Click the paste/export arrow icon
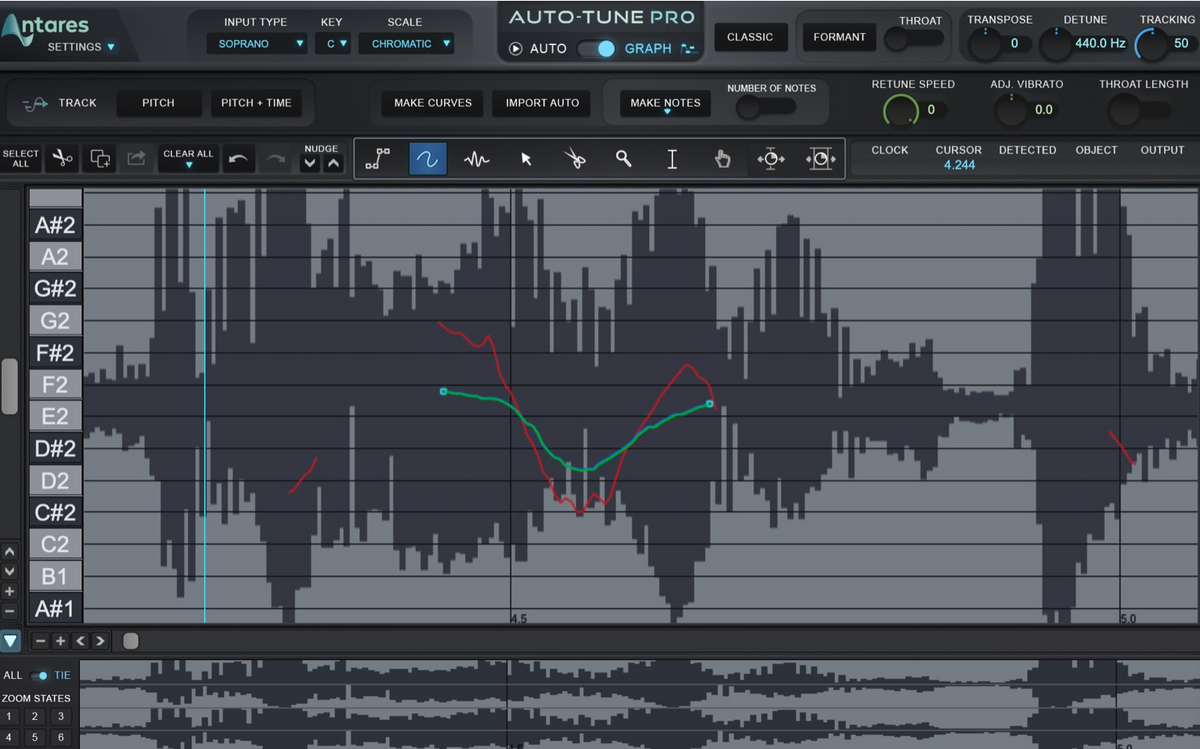The width and height of the screenshot is (1200, 749). [x=136, y=158]
